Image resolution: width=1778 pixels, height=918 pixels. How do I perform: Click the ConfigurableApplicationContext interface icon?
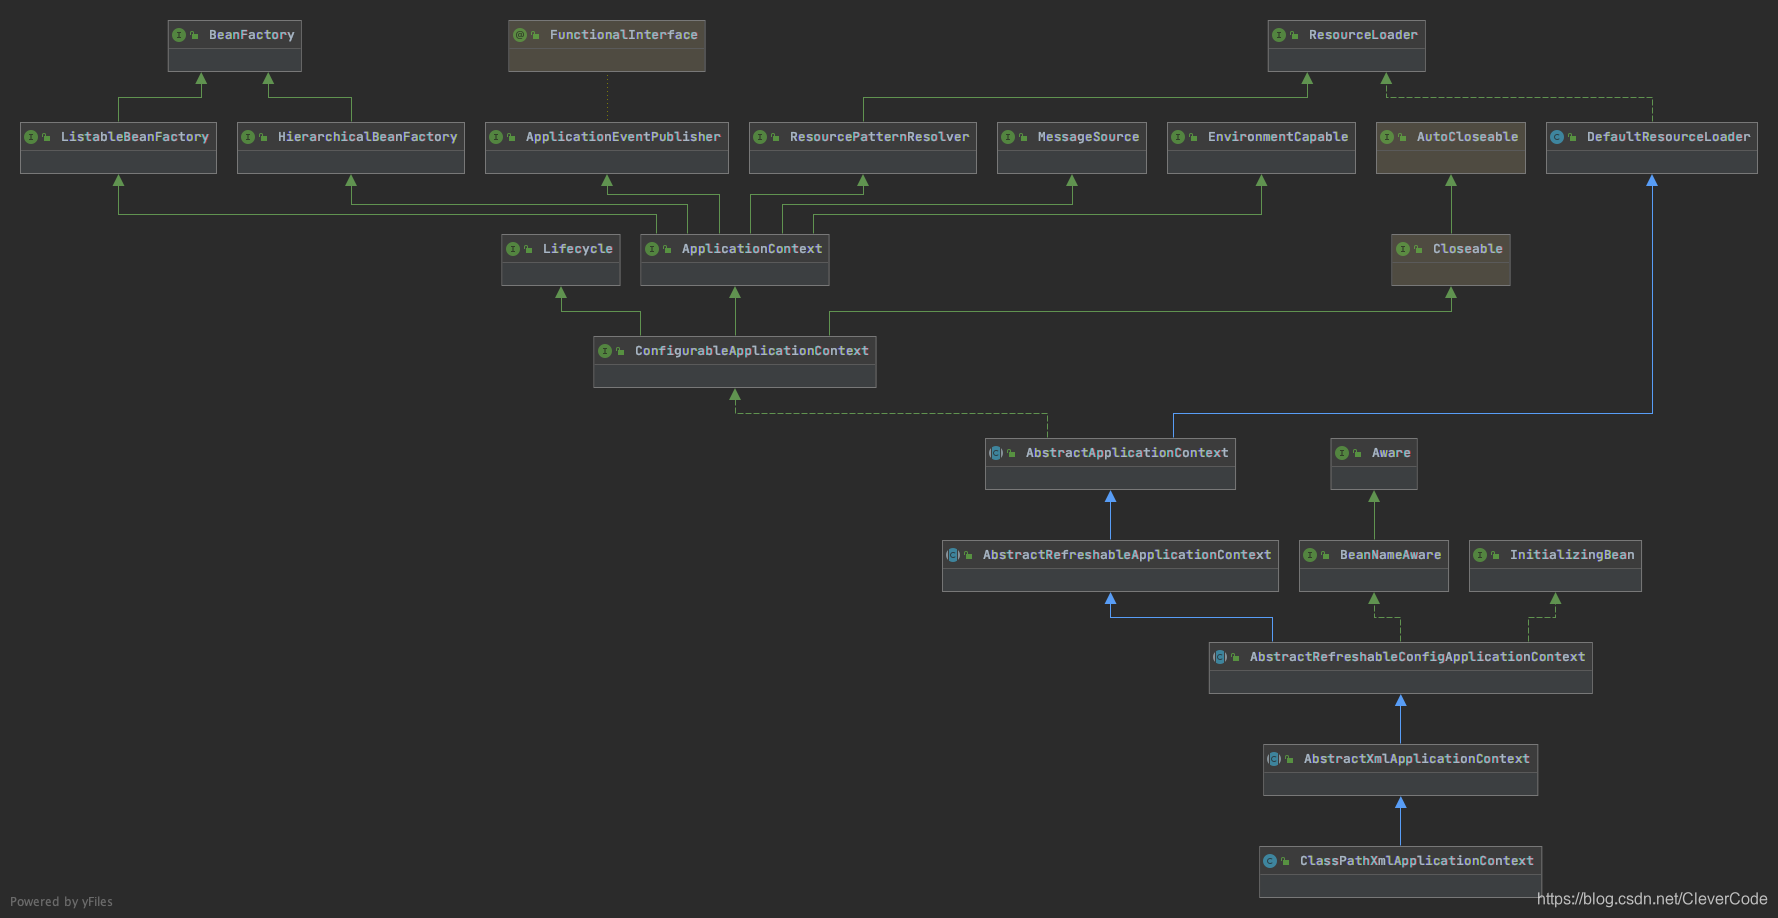[x=605, y=351]
